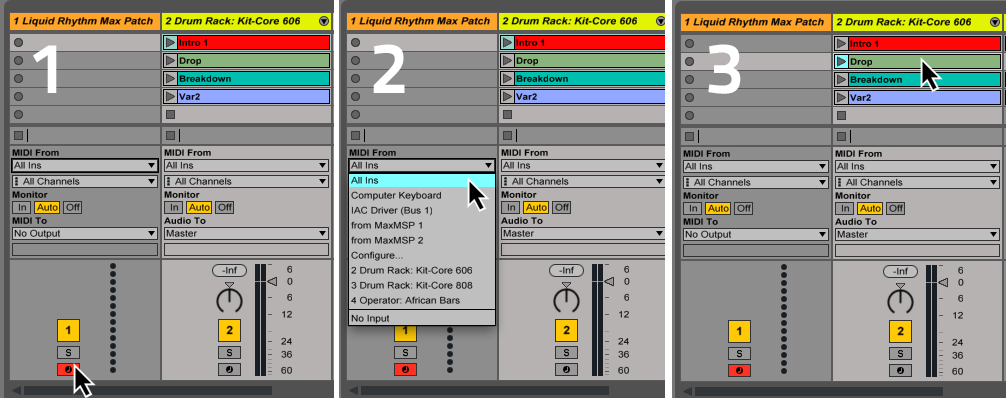
Task: Launch the Breakdown clip in panel 2
Action: click(x=507, y=79)
